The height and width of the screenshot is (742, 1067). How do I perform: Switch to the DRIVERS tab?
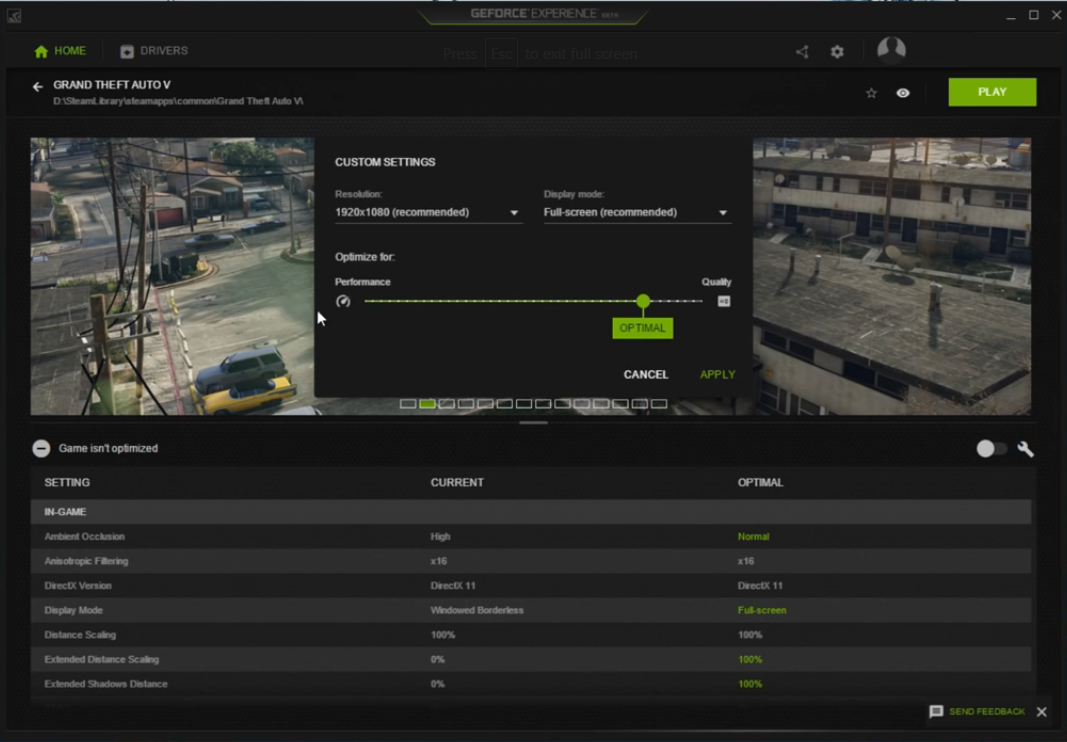[154, 51]
